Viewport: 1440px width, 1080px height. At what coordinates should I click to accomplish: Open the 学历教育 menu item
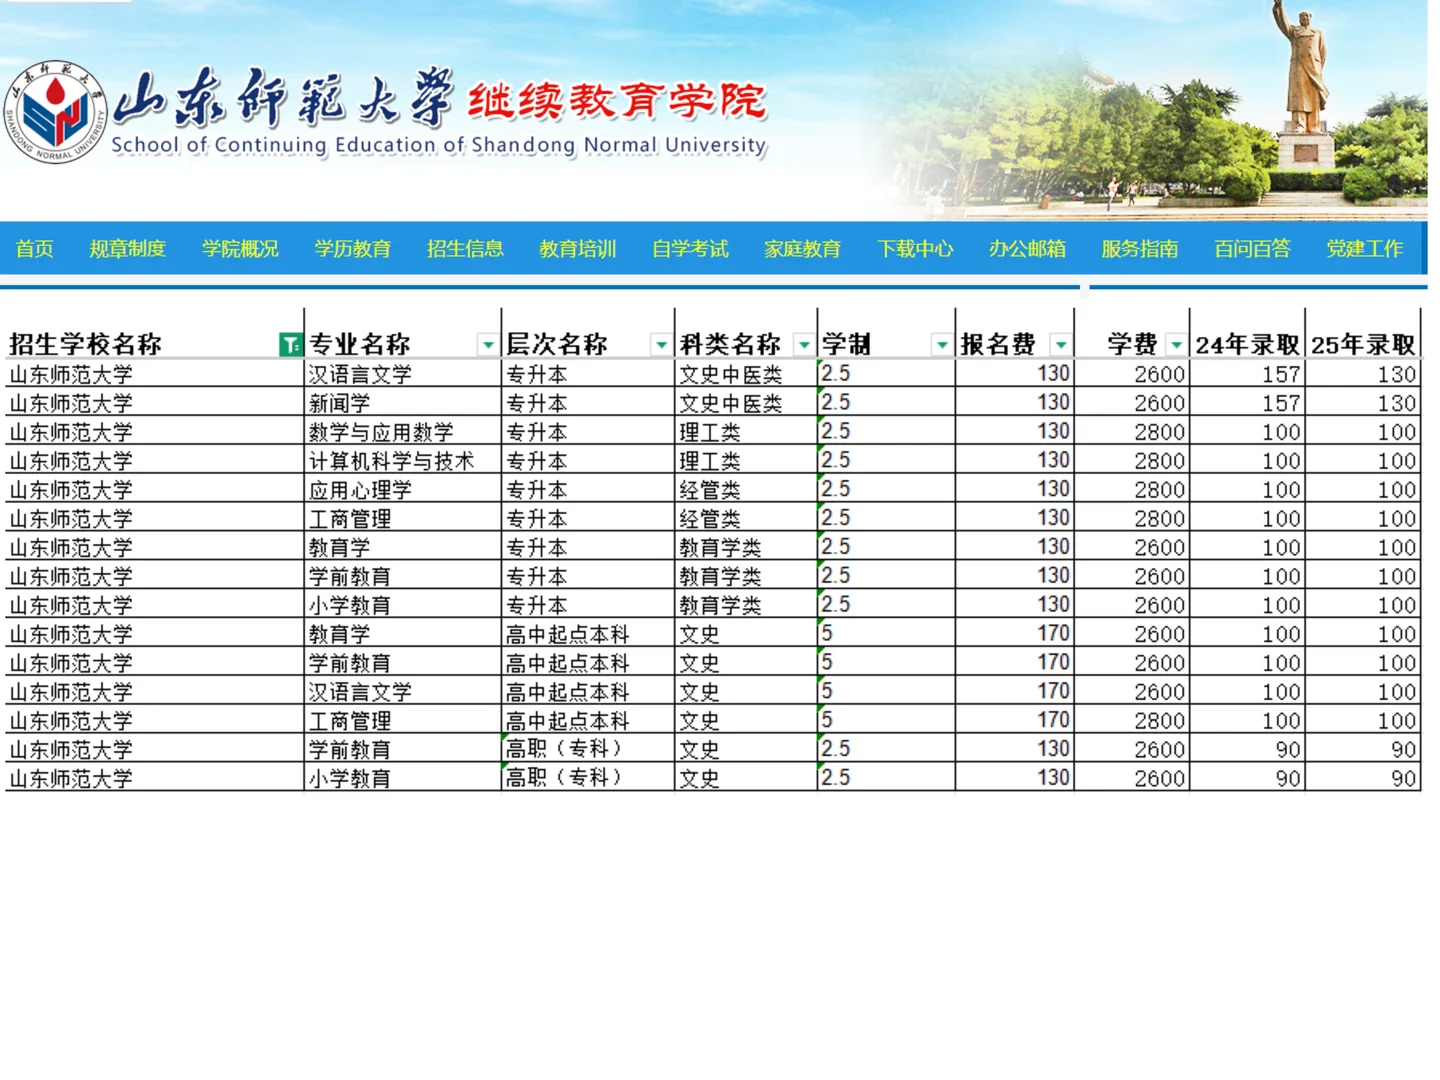pyautogui.click(x=352, y=249)
